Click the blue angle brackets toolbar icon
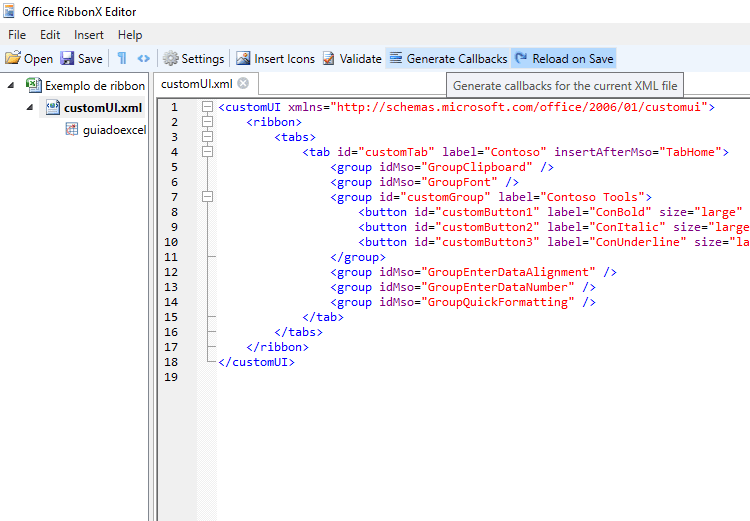Screen dimensions: 750x521 144,59
